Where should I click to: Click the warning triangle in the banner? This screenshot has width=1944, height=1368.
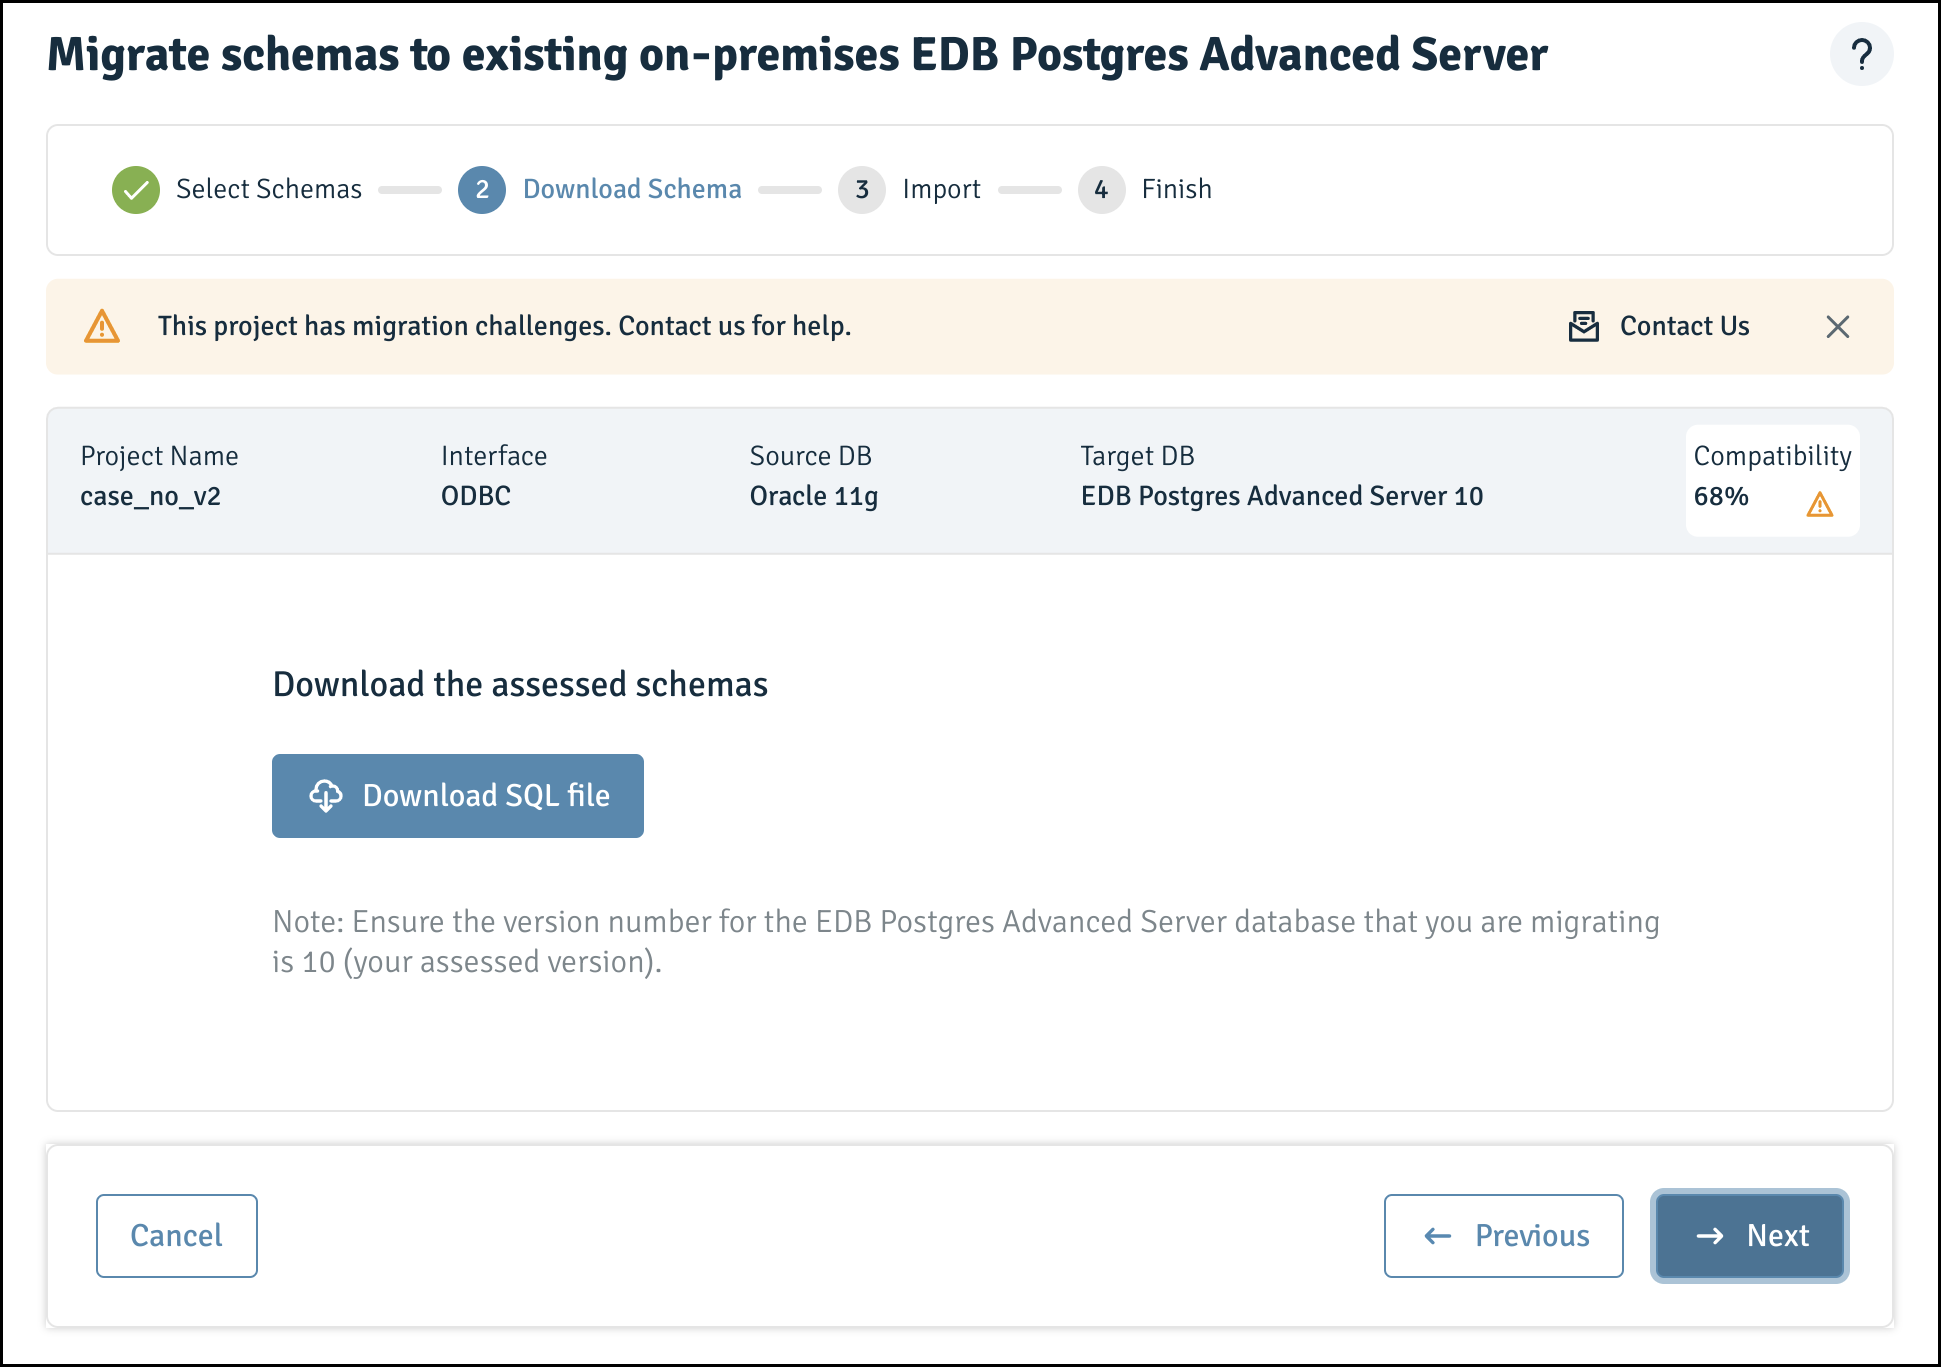pos(102,327)
